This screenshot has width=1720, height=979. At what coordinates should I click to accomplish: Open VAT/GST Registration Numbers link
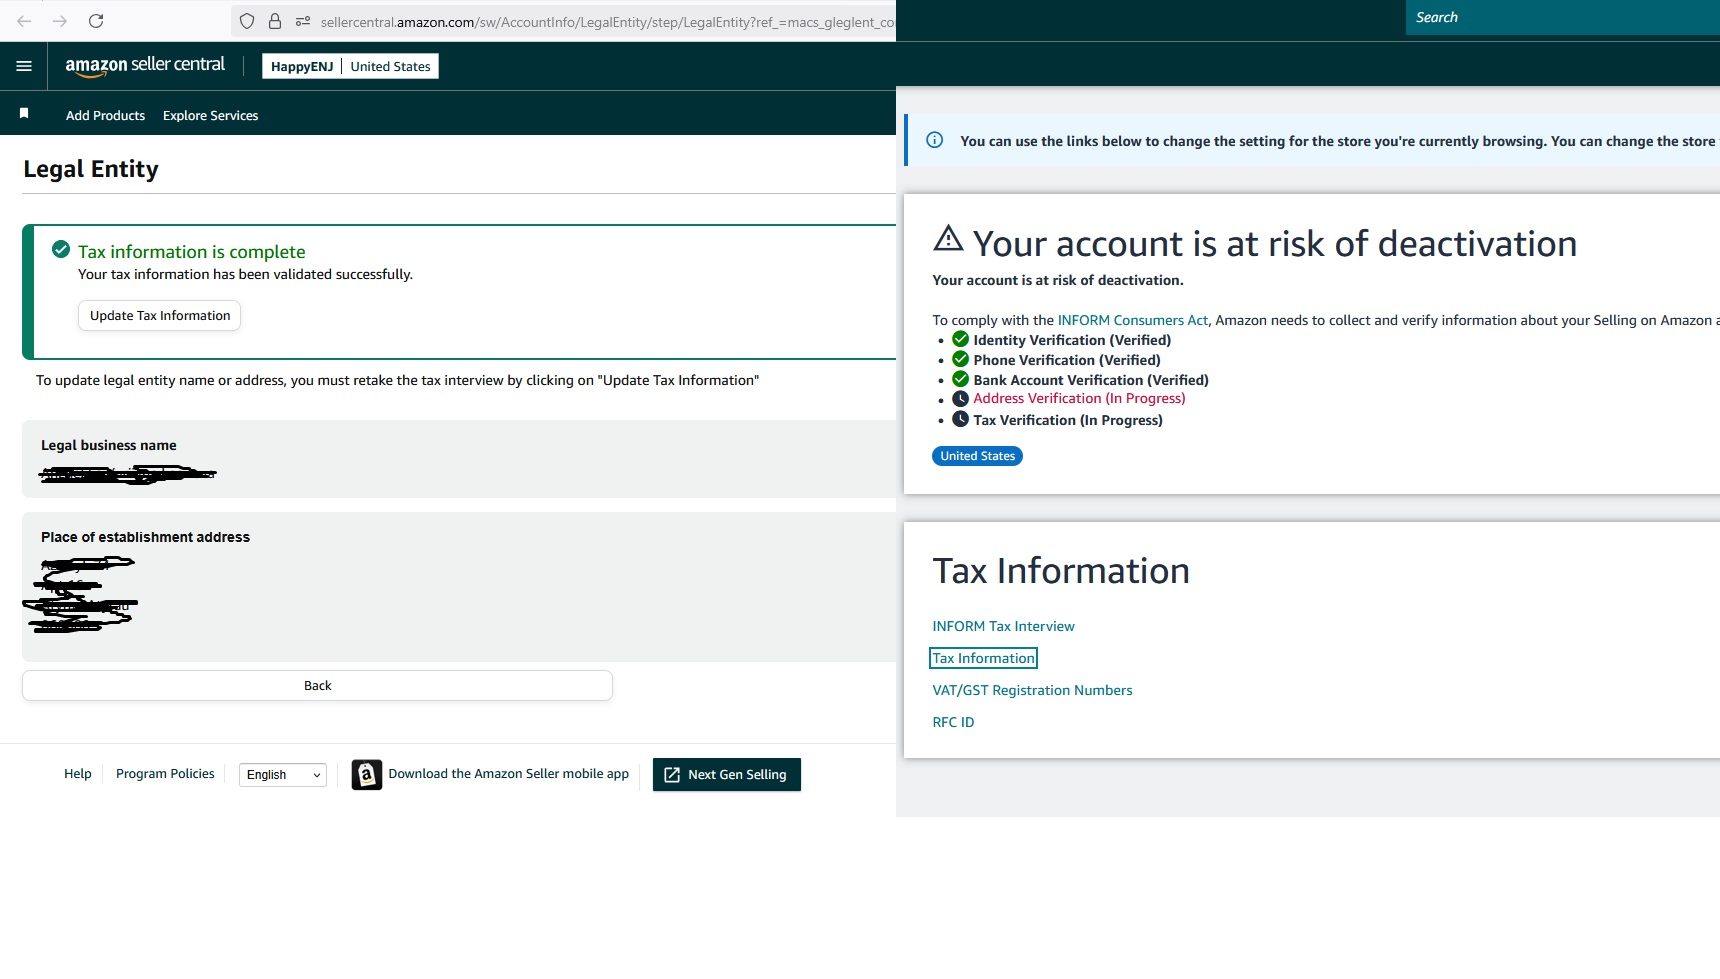coord(1032,690)
